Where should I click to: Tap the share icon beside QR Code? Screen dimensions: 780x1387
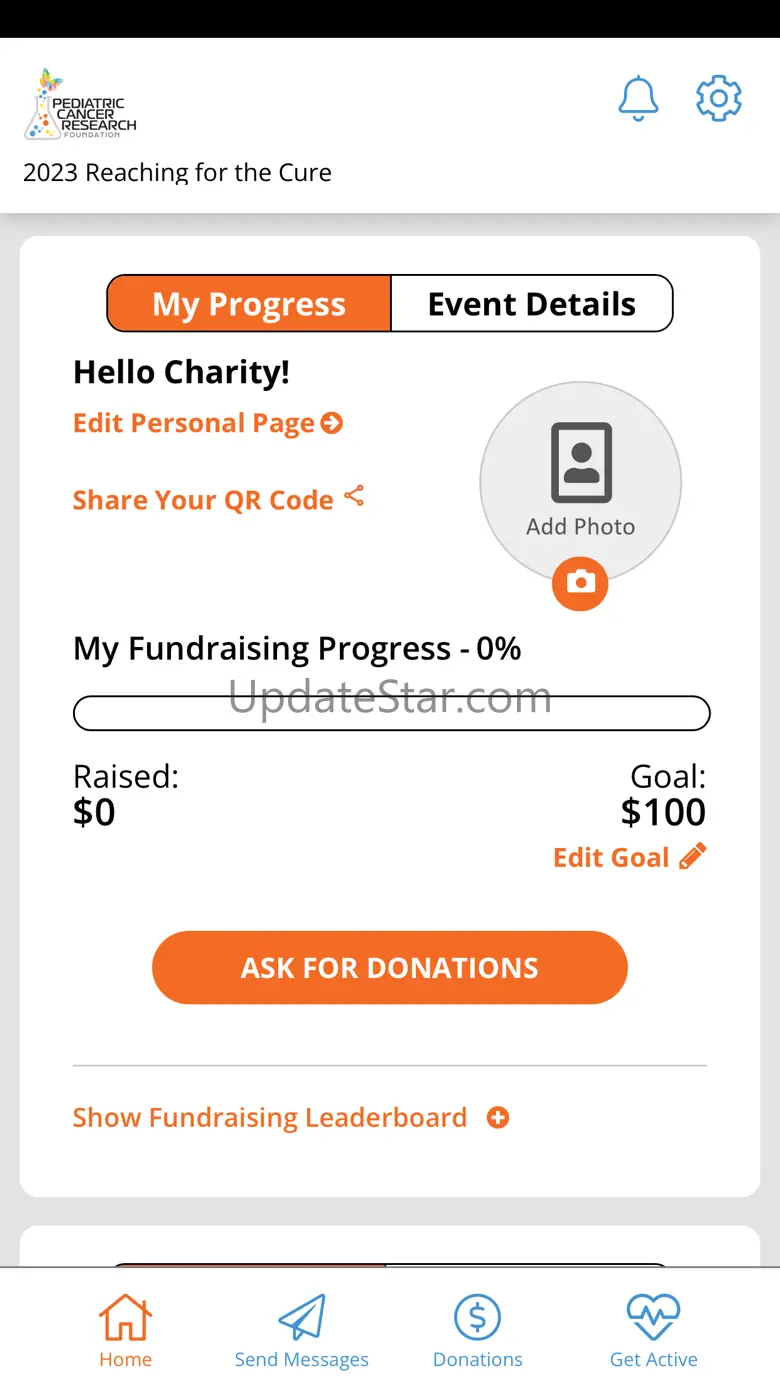click(354, 496)
